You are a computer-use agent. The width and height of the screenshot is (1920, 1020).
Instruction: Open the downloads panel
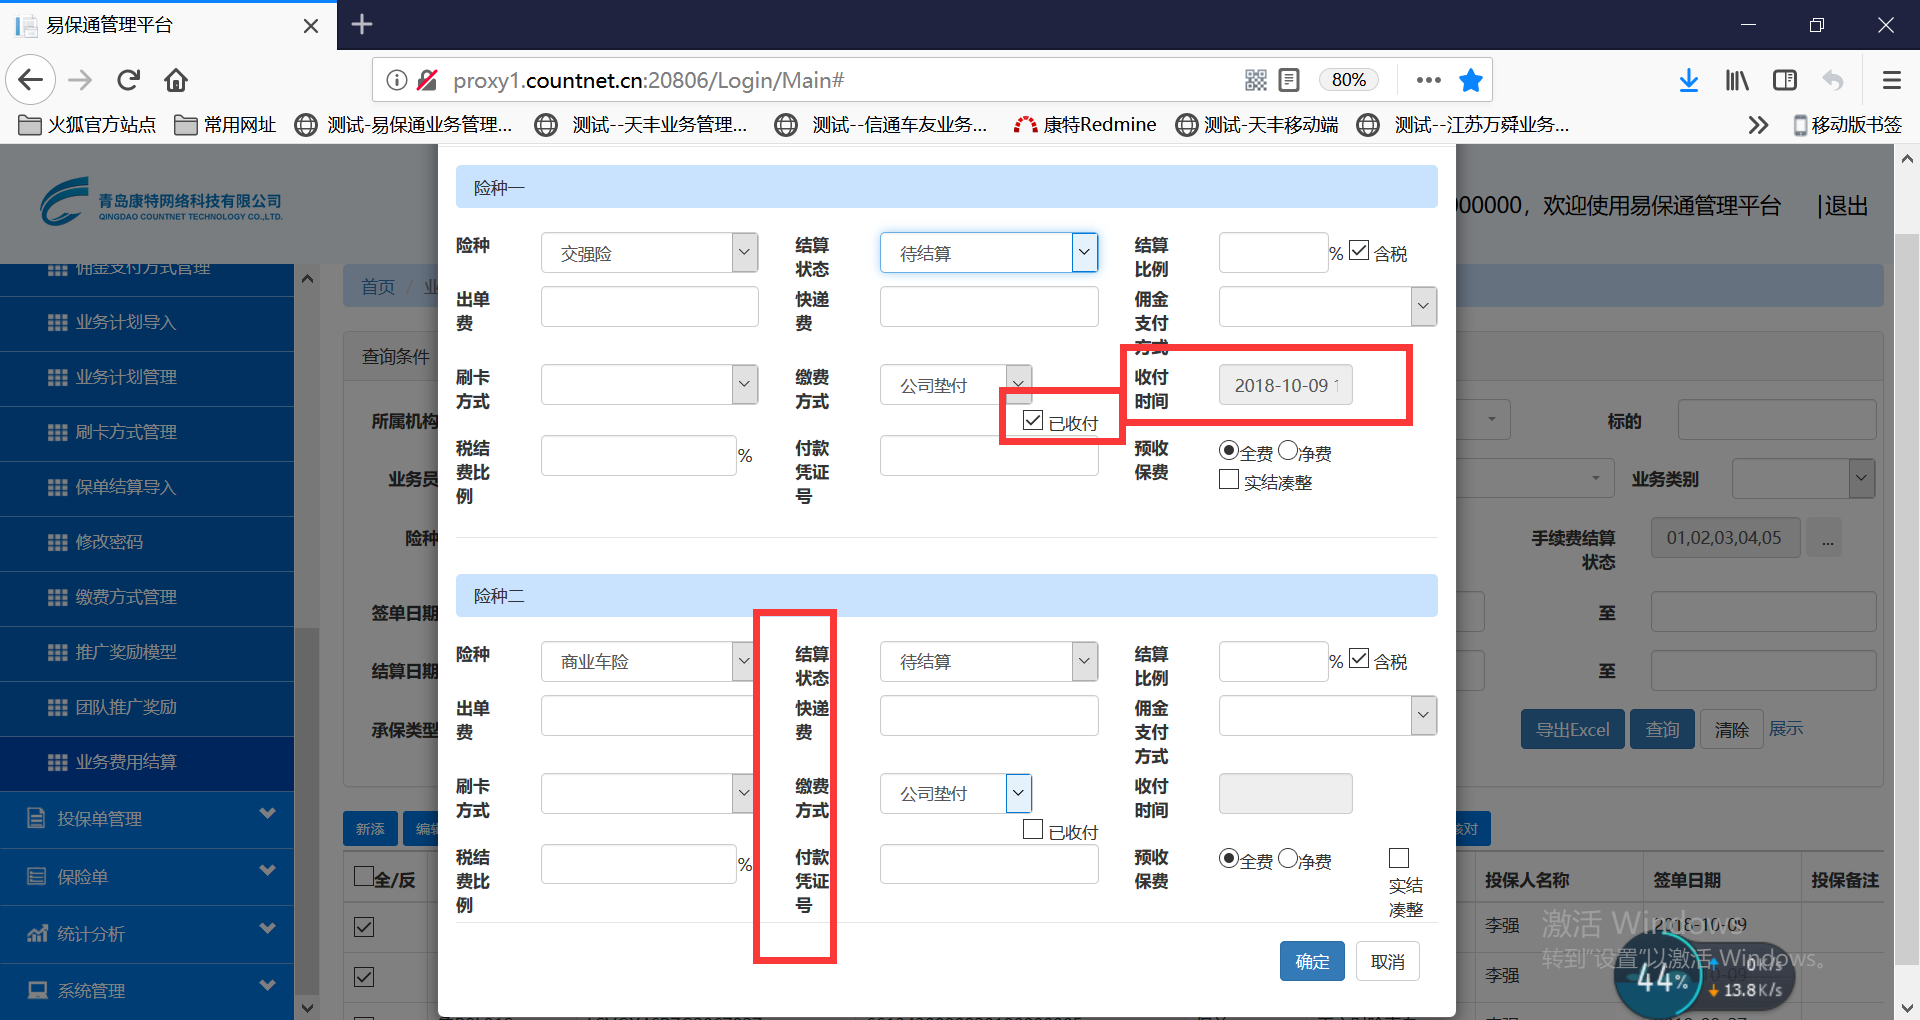tap(1689, 80)
